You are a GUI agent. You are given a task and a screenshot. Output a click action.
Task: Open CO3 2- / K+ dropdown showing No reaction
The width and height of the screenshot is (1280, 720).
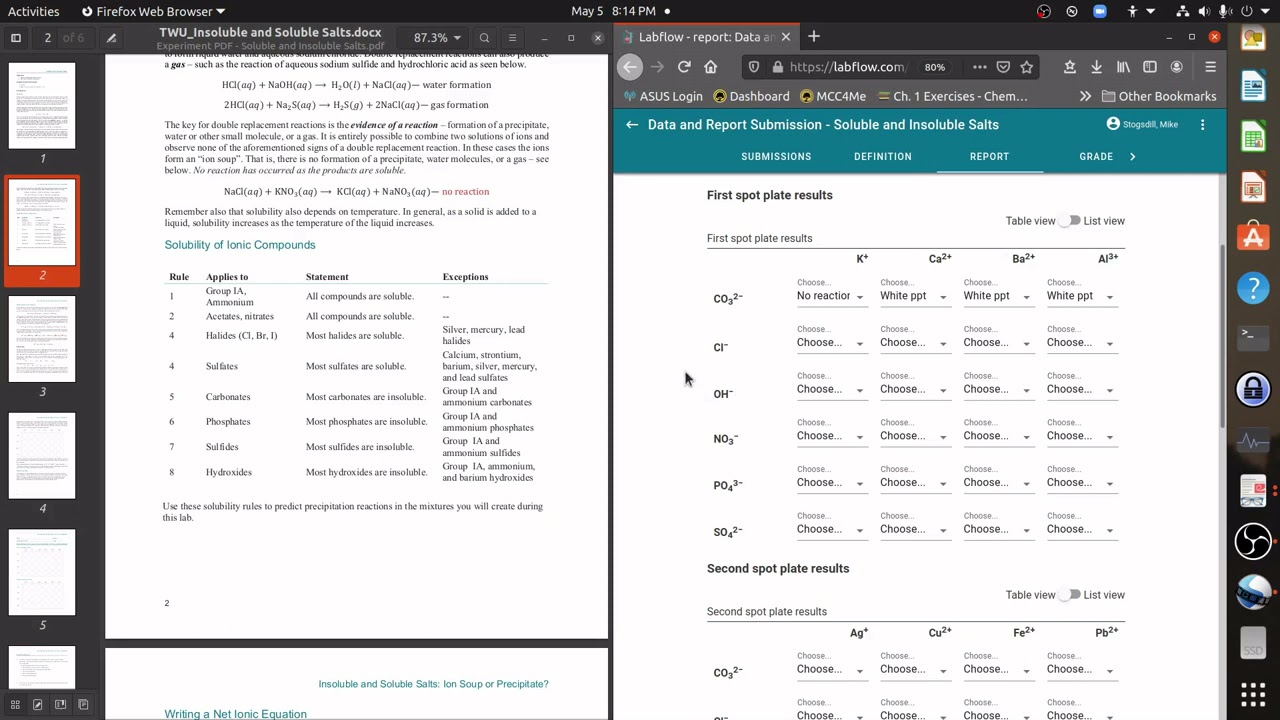[x=830, y=296]
